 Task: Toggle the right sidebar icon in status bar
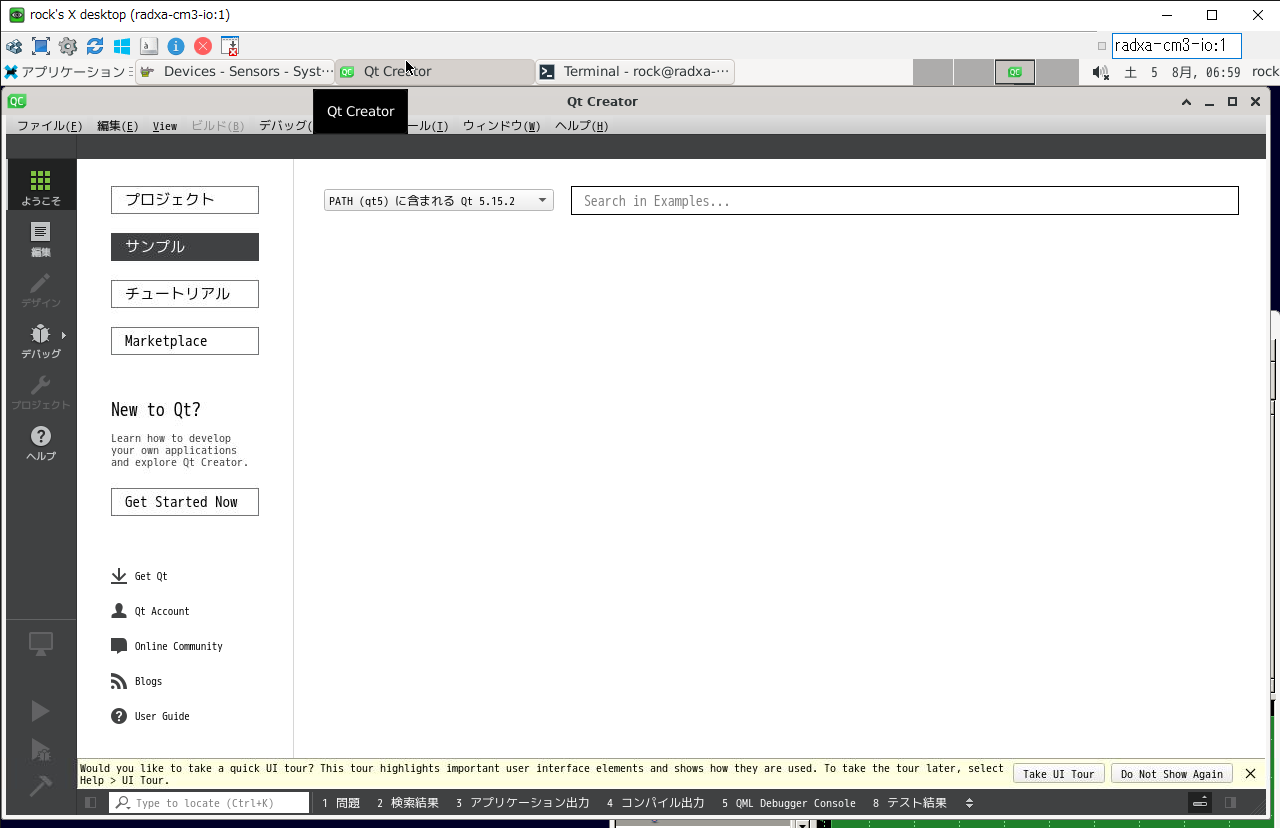[x=1230, y=802]
